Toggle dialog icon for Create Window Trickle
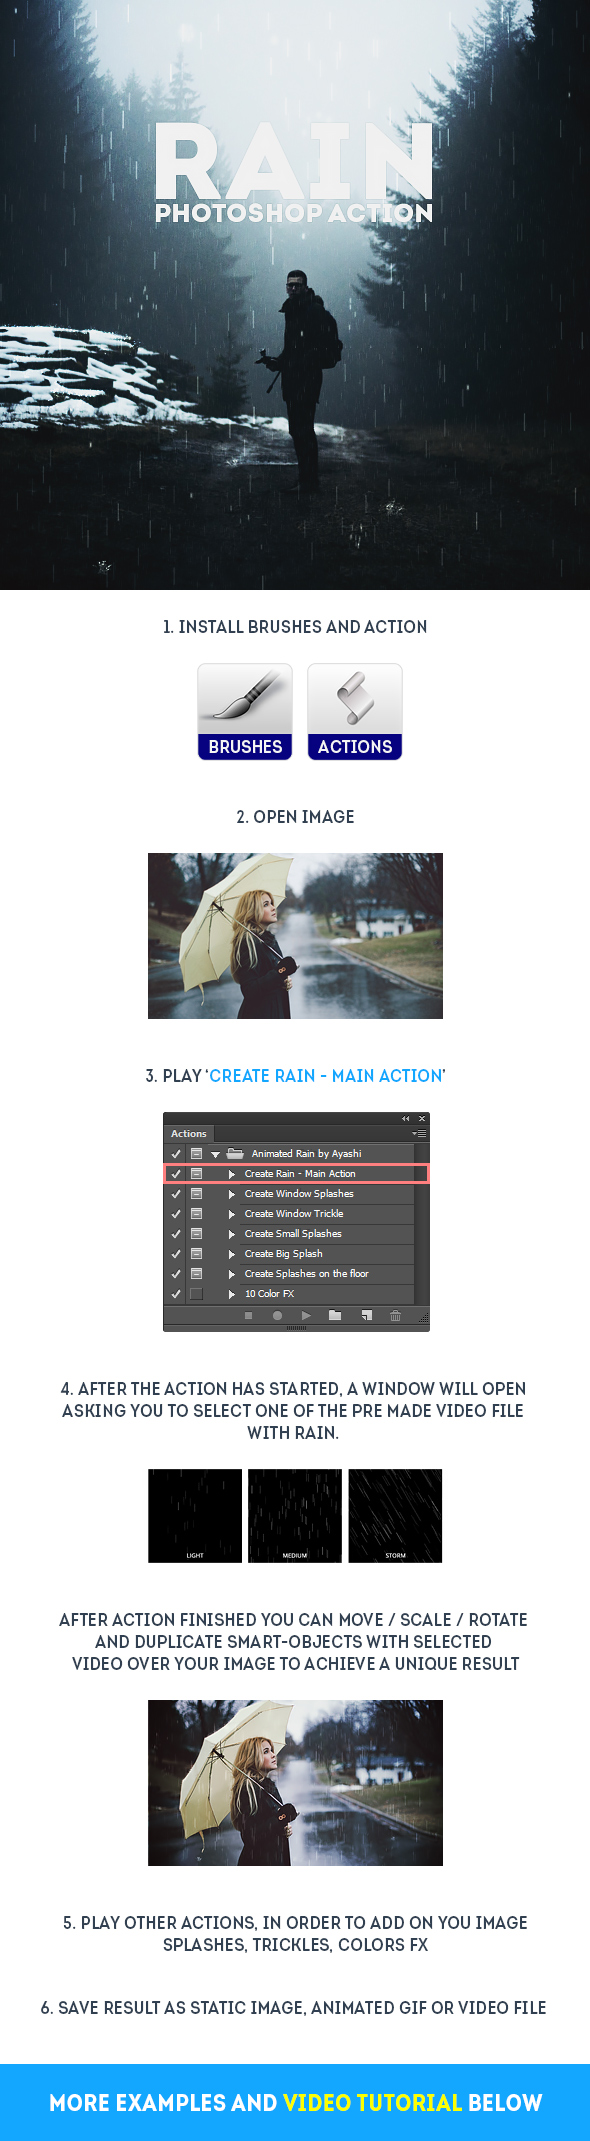Viewport: 590px width, 2141px height. click(x=196, y=1213)
